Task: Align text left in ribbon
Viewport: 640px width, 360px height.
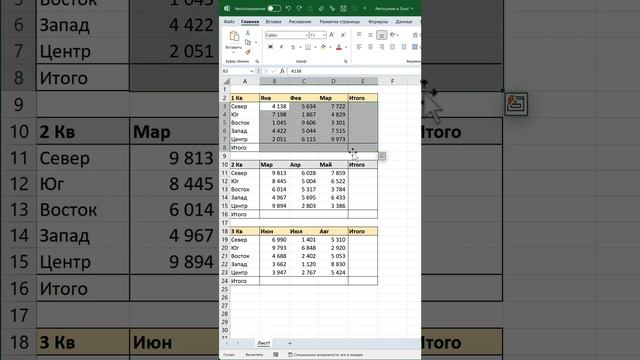Action: tap(359, 47)
